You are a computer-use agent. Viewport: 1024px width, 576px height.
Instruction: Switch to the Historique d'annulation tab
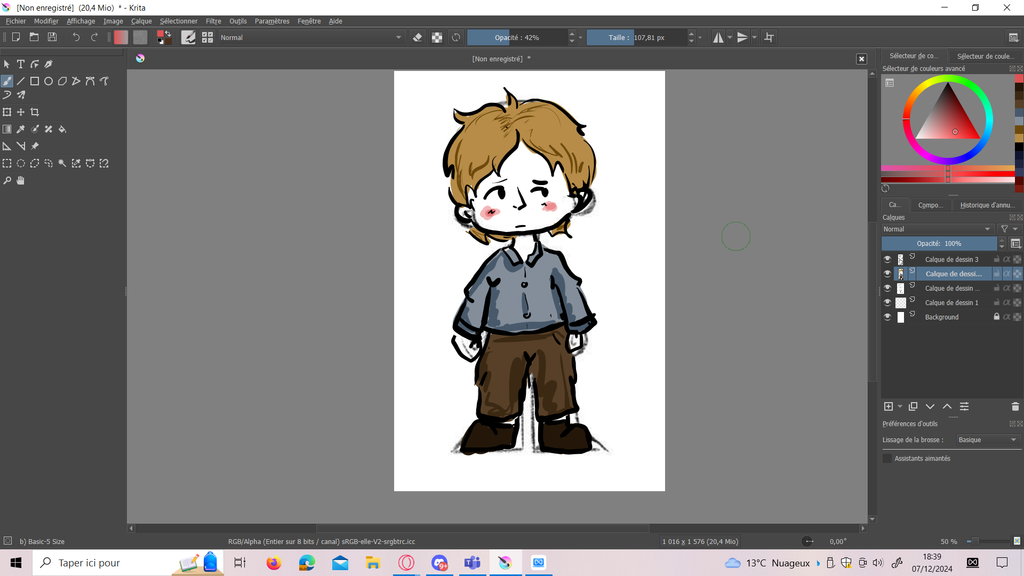pos(986,205)
